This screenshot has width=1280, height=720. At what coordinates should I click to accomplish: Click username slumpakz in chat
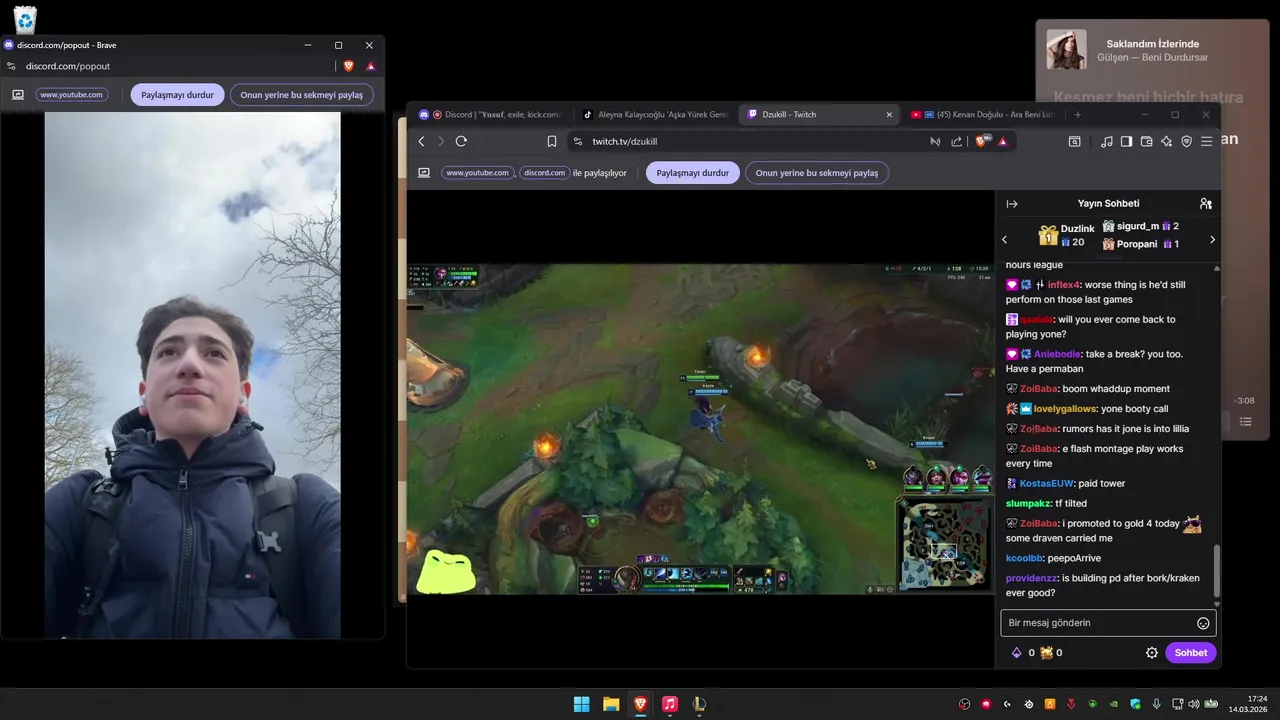click(x=1028, y=504)
